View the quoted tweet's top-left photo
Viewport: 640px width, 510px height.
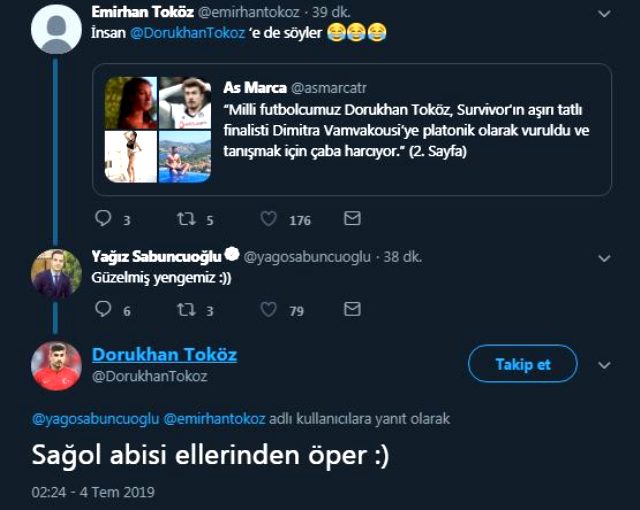[x=130, y=103]
